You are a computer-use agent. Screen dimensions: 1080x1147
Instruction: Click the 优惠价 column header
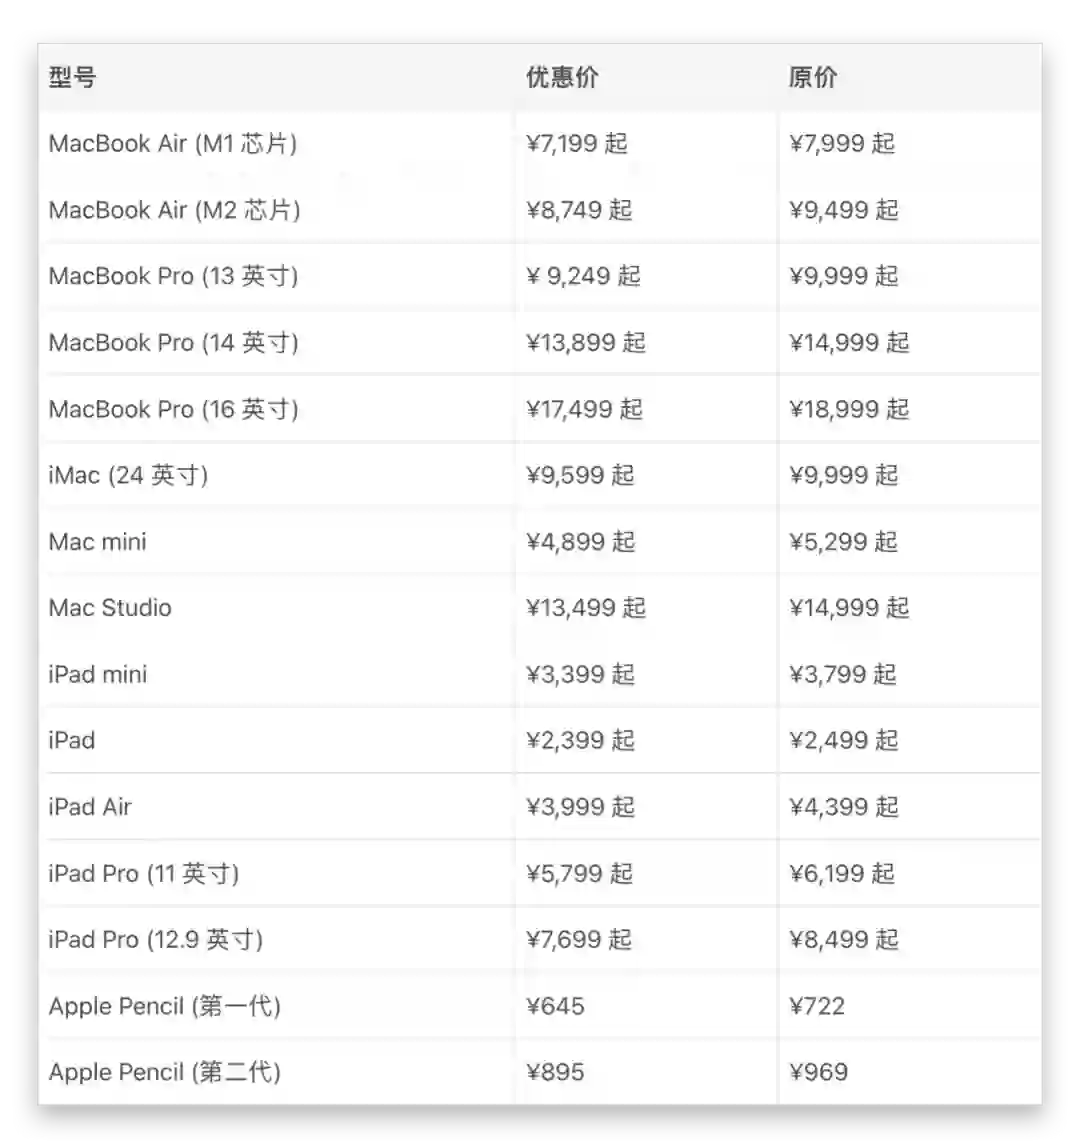562,78
